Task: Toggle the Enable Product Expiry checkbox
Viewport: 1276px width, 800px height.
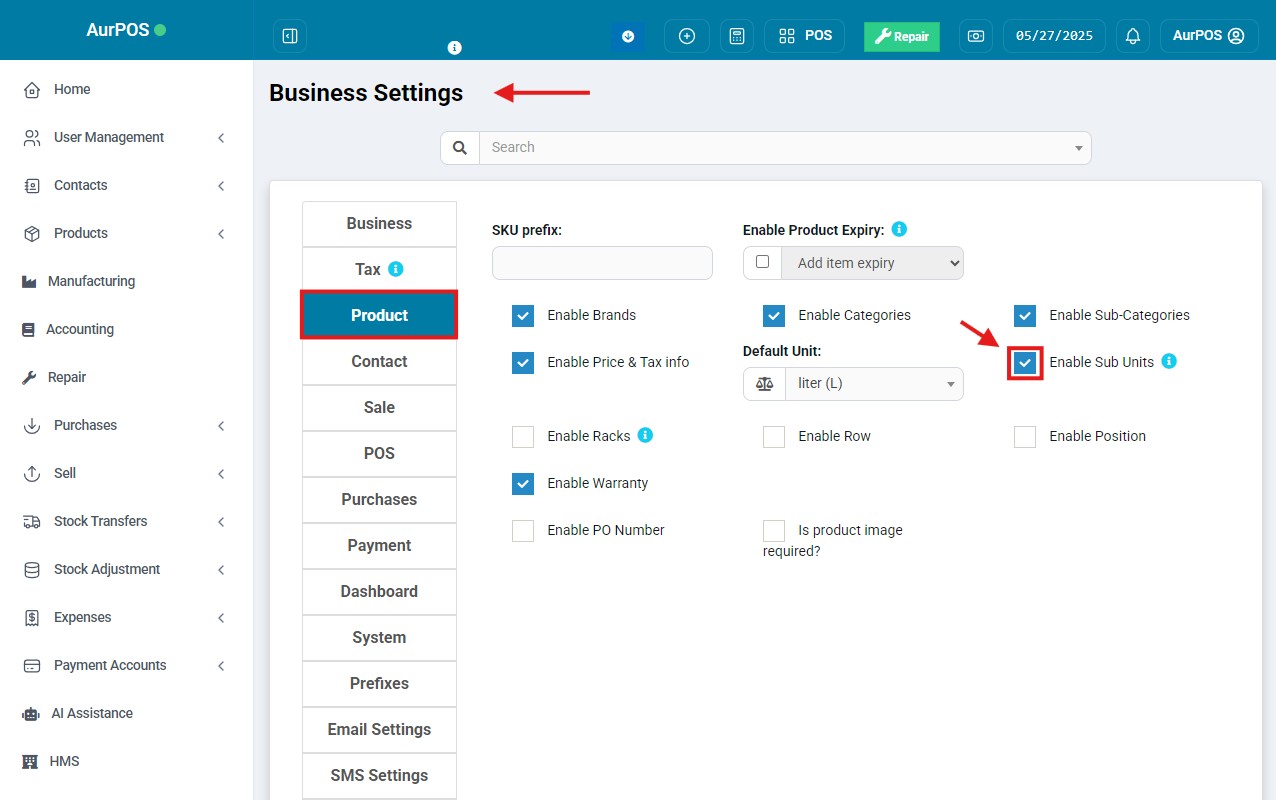Action: tap(763, 262)
